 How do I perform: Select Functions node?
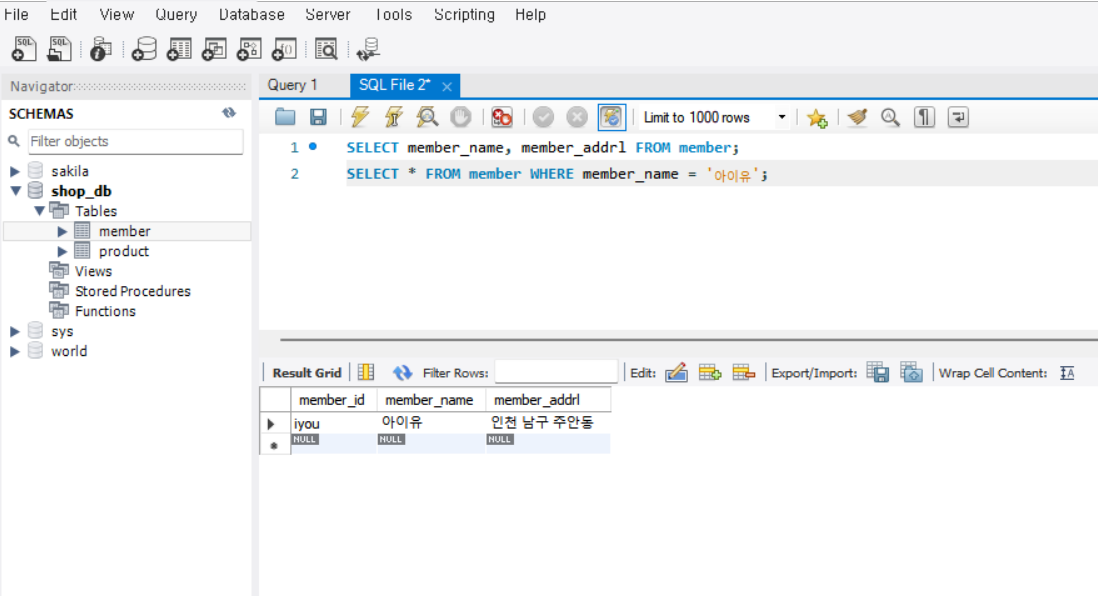[x=105, y=311]
